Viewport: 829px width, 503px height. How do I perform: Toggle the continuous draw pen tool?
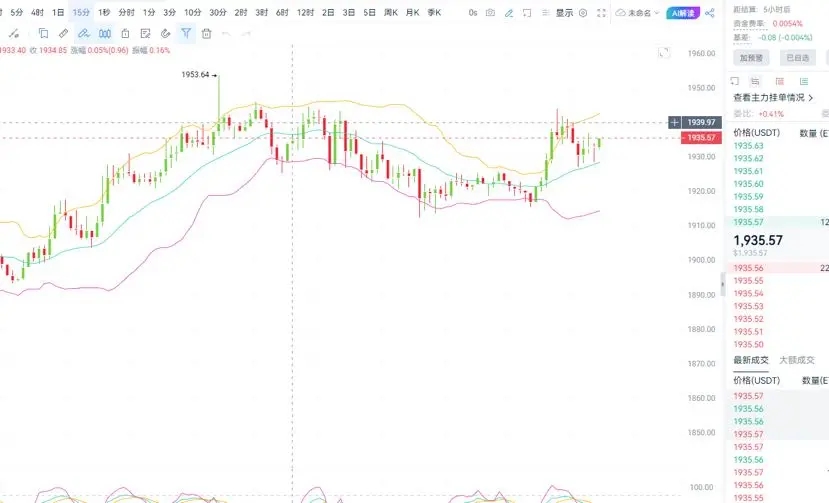coord(84,34)
